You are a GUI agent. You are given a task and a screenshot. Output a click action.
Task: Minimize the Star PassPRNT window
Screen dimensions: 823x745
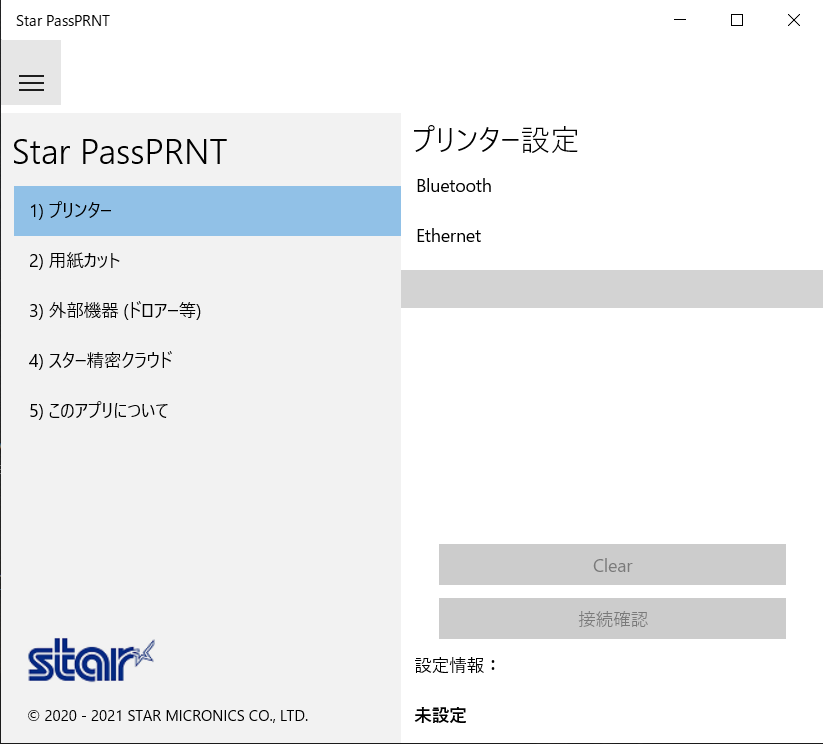coord(680,20)
